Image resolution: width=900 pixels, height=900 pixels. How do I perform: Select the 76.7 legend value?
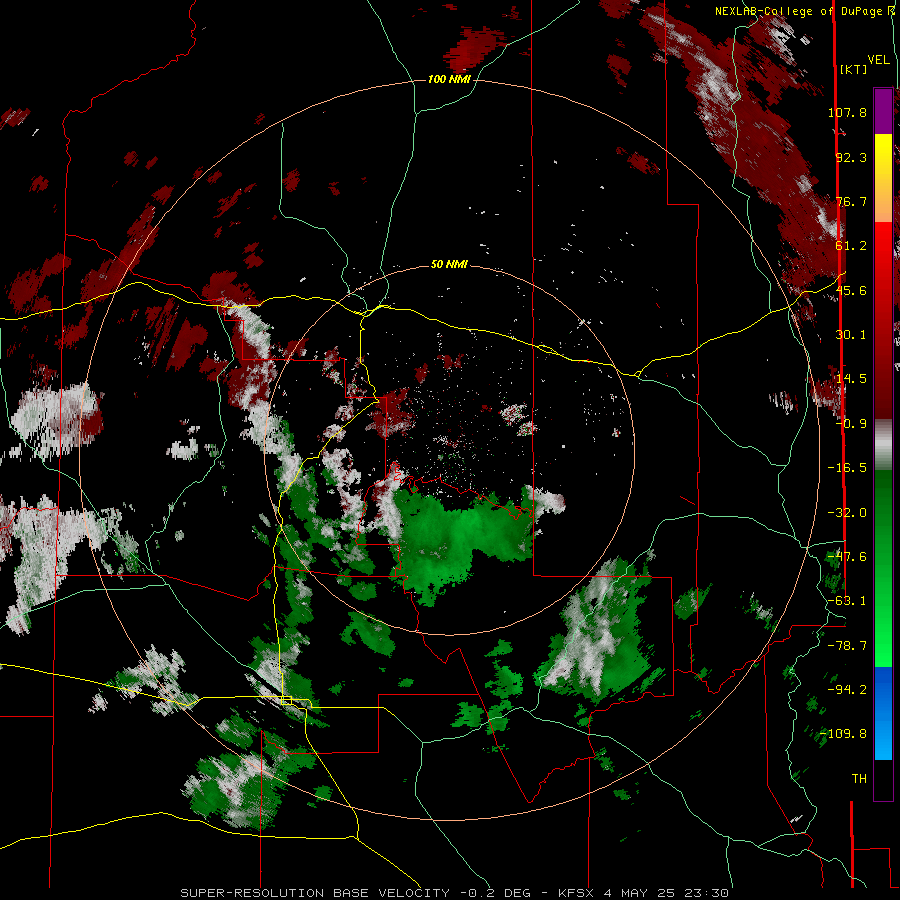851,201
